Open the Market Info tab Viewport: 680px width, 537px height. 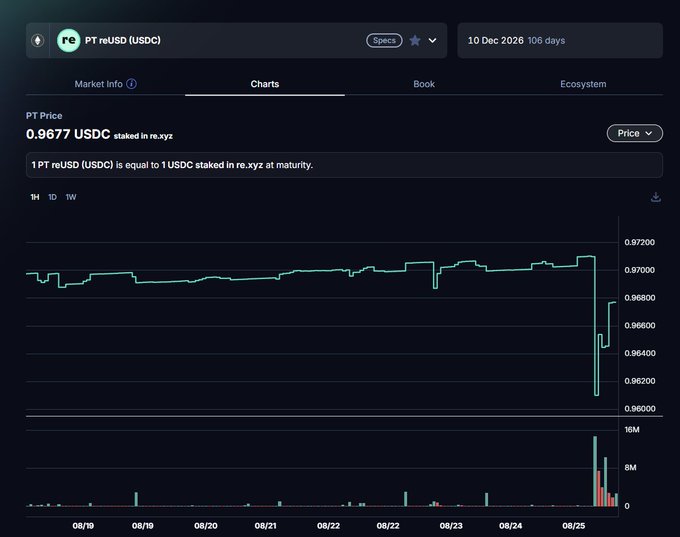click(x=98, y=84)
